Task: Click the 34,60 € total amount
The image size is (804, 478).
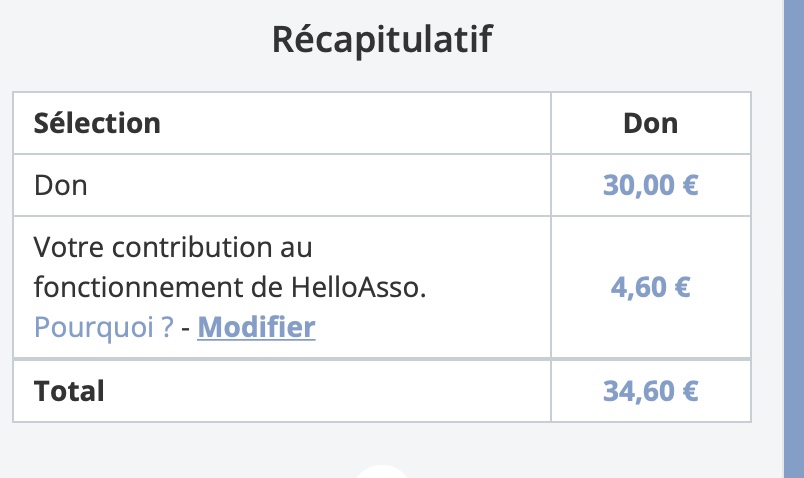Action: tap(651, 391)
